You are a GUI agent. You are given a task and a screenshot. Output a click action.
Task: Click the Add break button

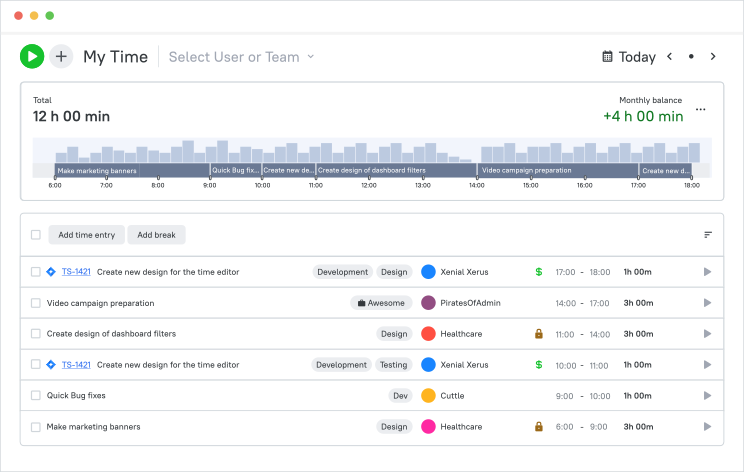tap(156, 235)
